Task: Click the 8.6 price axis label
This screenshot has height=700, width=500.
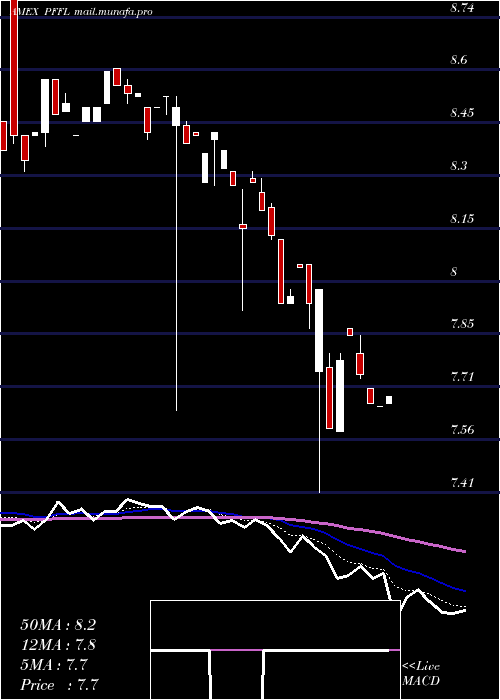Action: coord(459,60)
